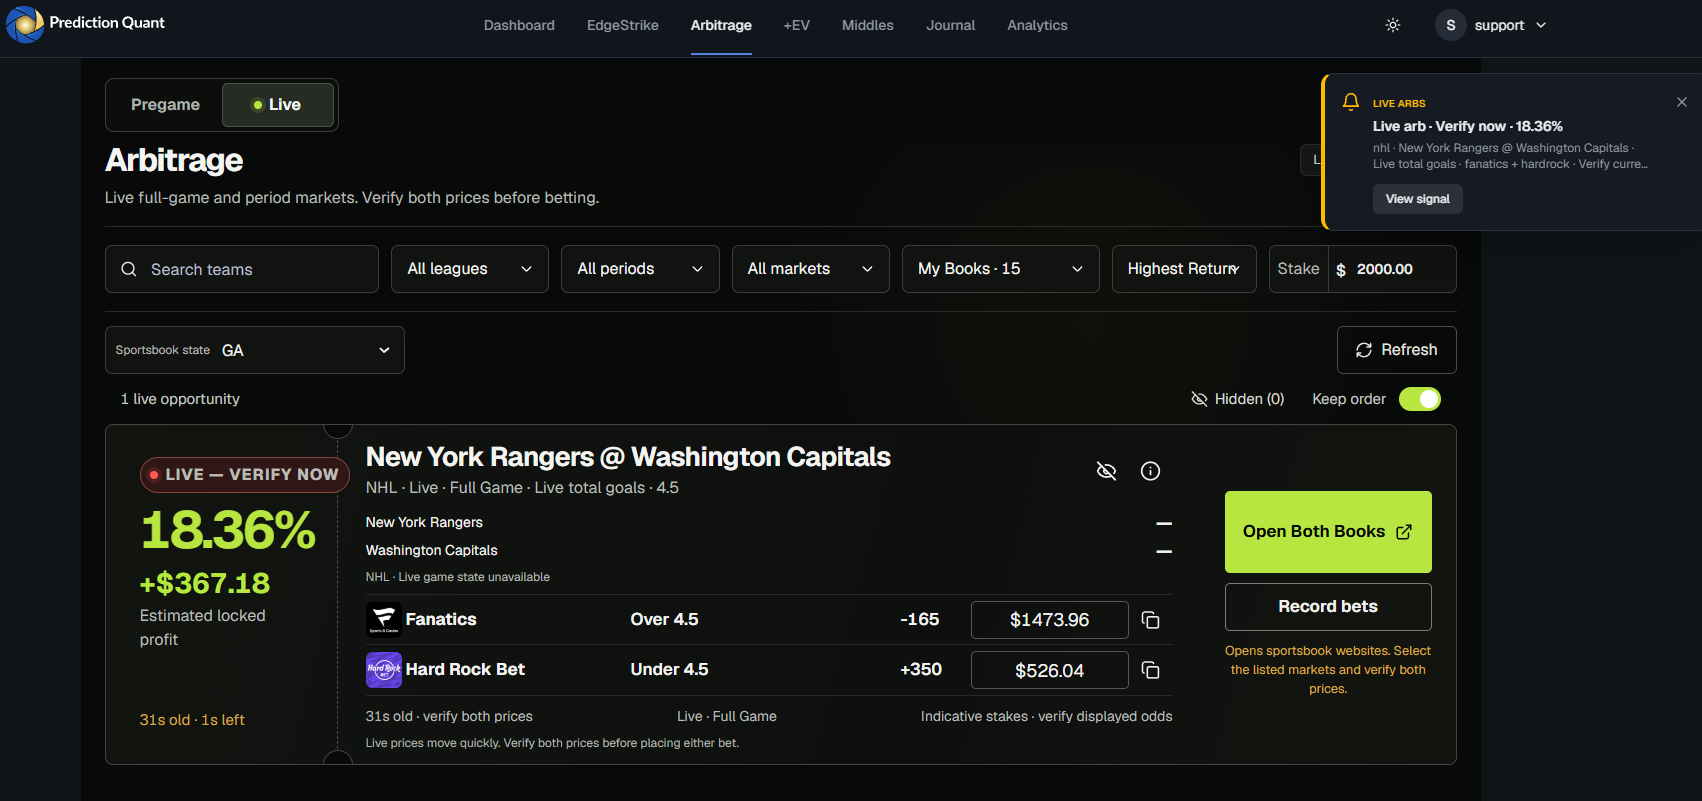Open the All periods dropdown
This screenshot has height=801, width=1702.
640,269
